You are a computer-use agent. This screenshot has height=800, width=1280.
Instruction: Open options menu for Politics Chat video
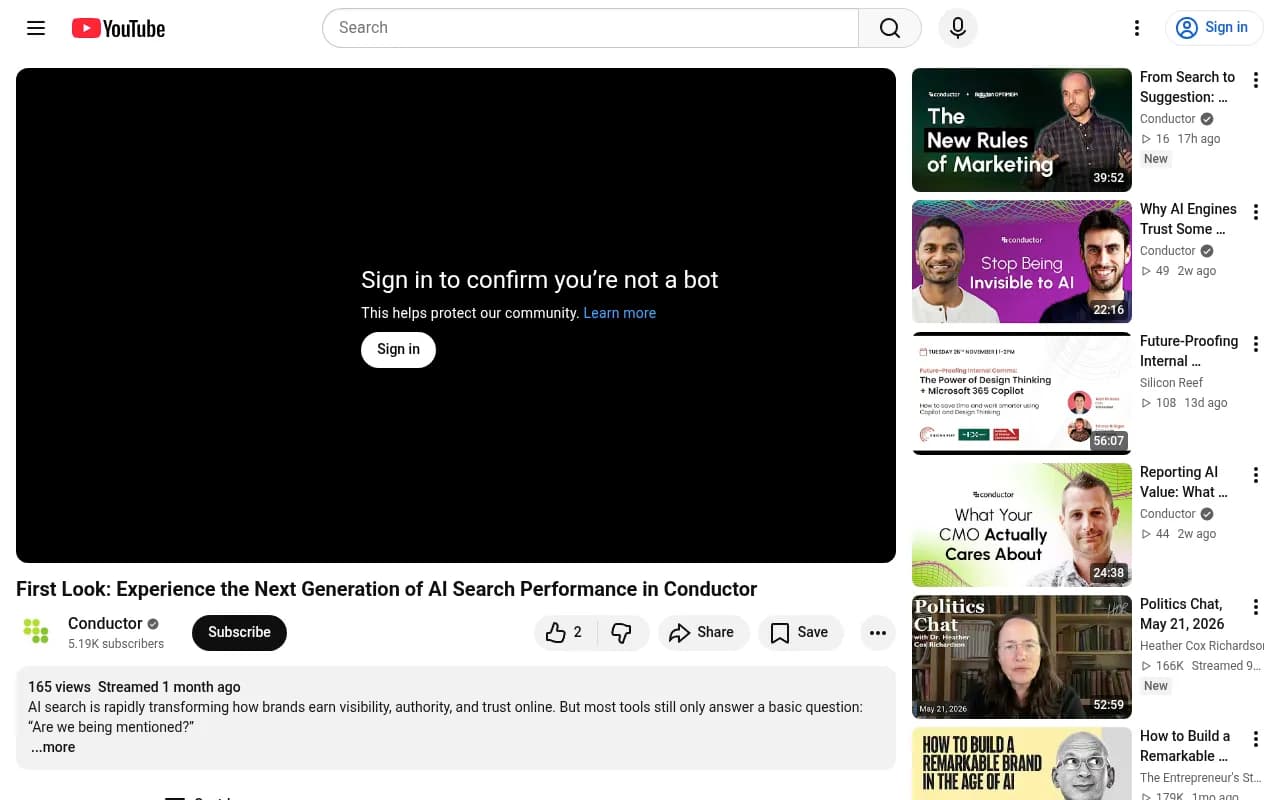coord(1256,607)
